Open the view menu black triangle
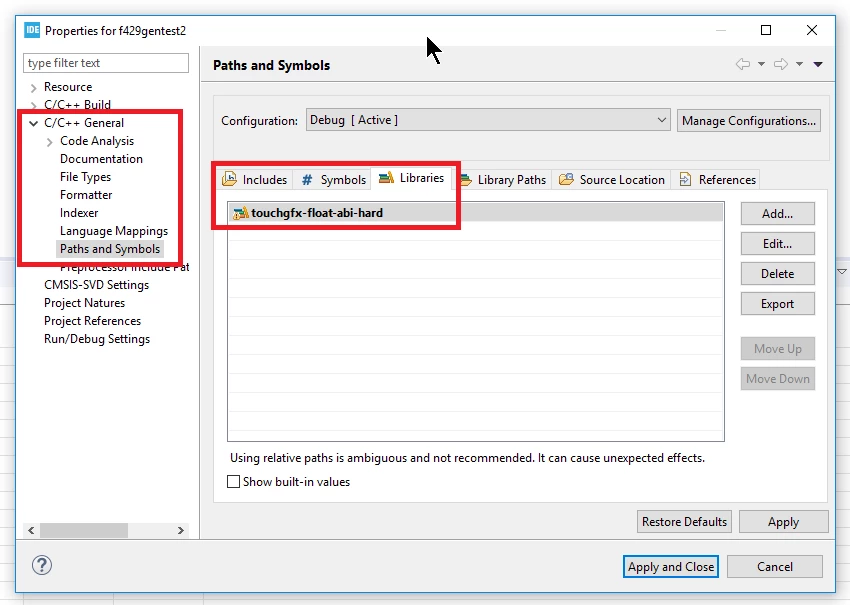This screenshot has height=605, width=850. point(818,65)
